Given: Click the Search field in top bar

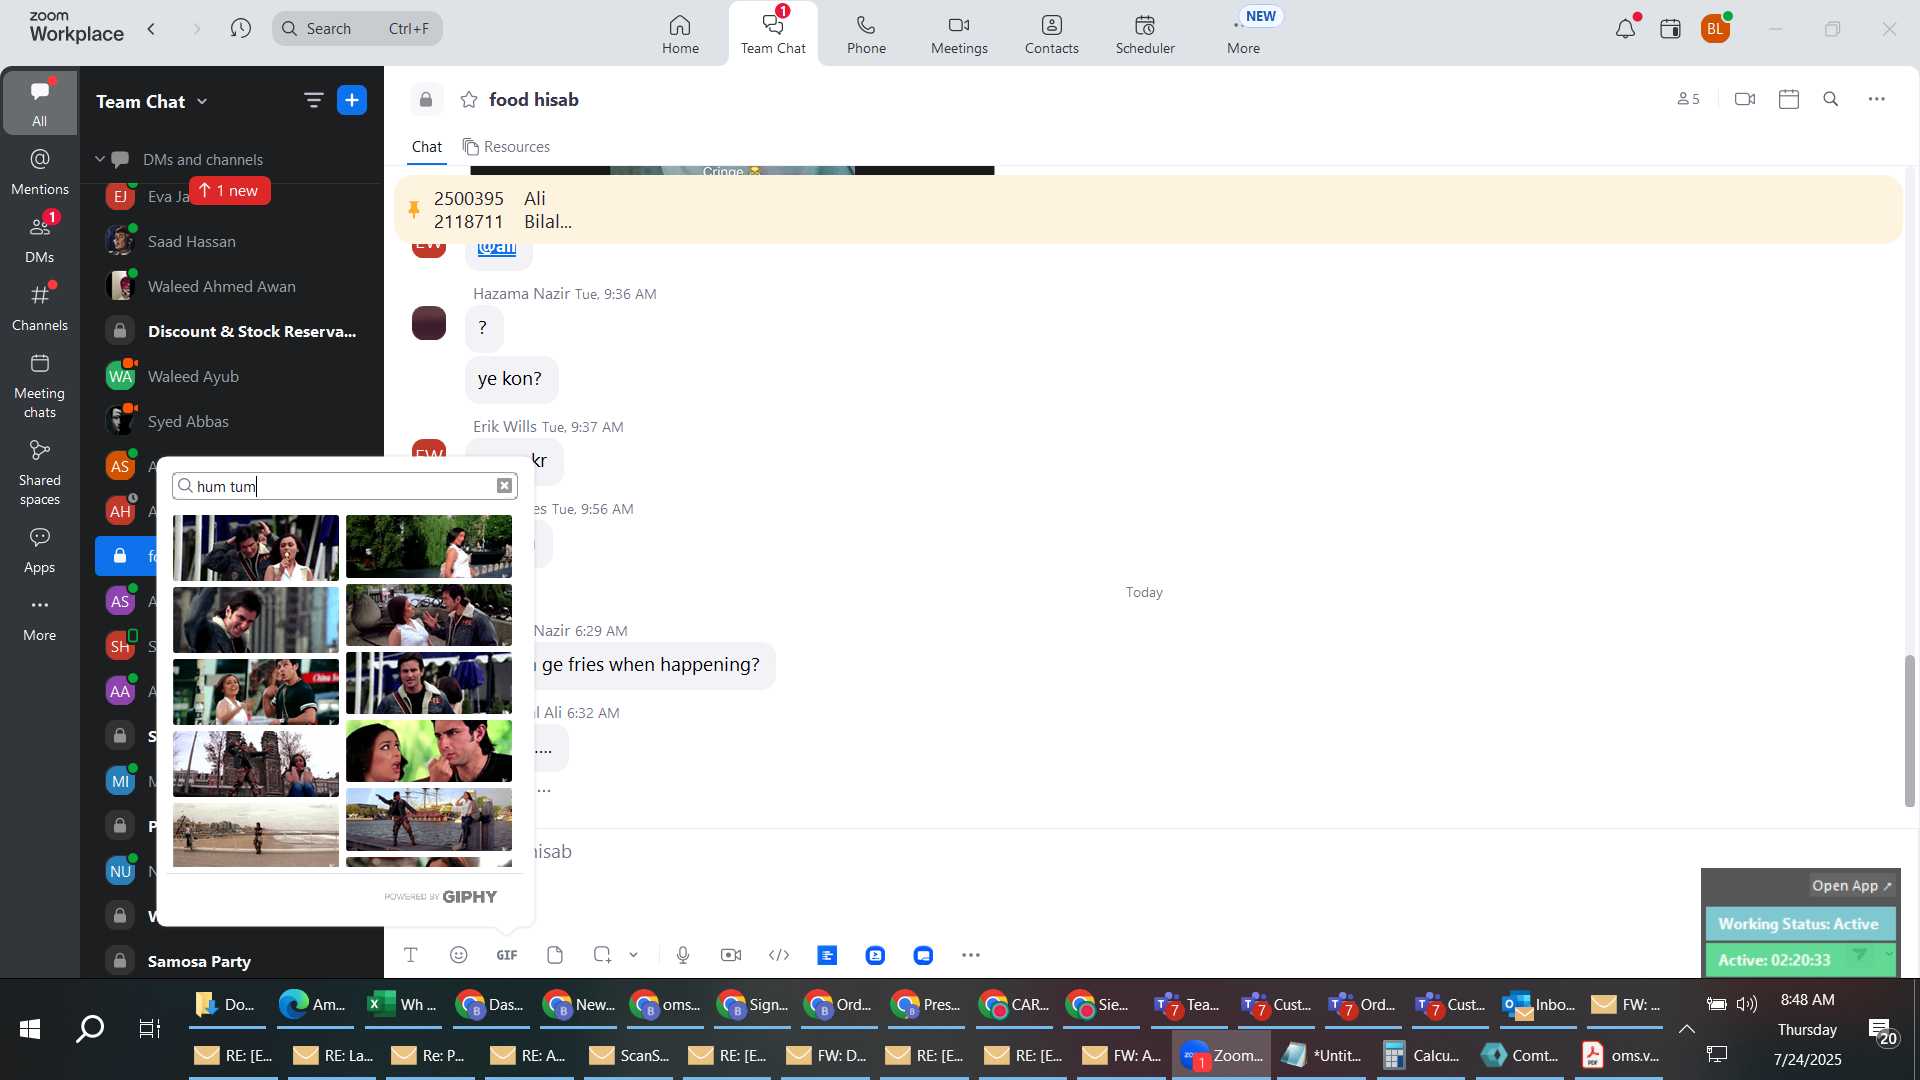Looking at the screenshot, I should point(357,29).
